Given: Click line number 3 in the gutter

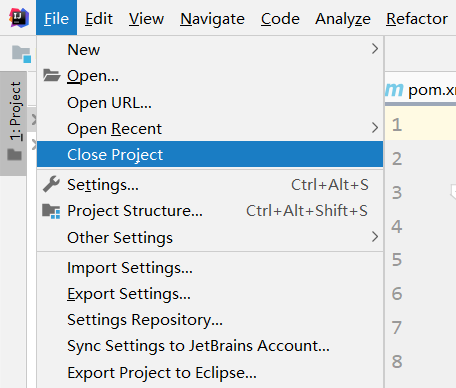Looking at the screenshot, I should [397, 193].
